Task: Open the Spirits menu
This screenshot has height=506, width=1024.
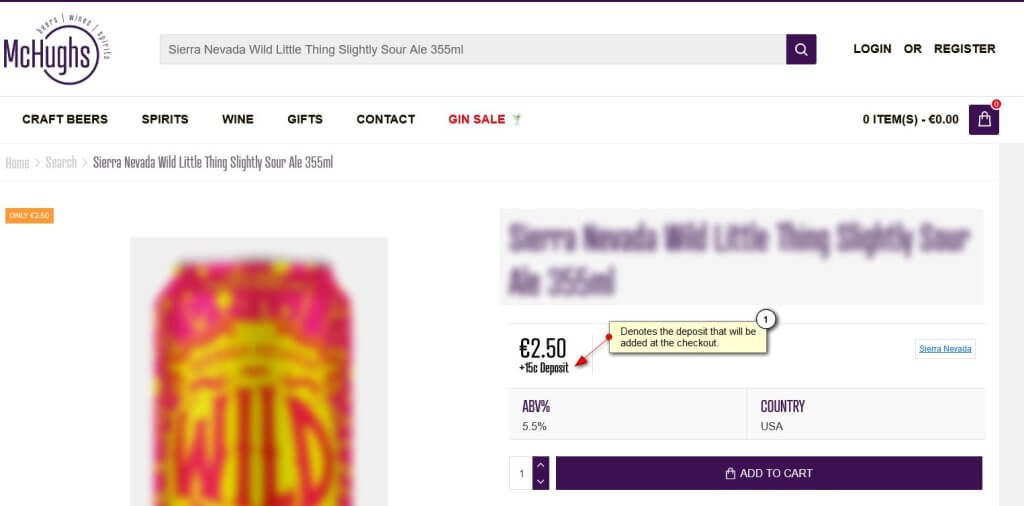Action: [165, 119]
